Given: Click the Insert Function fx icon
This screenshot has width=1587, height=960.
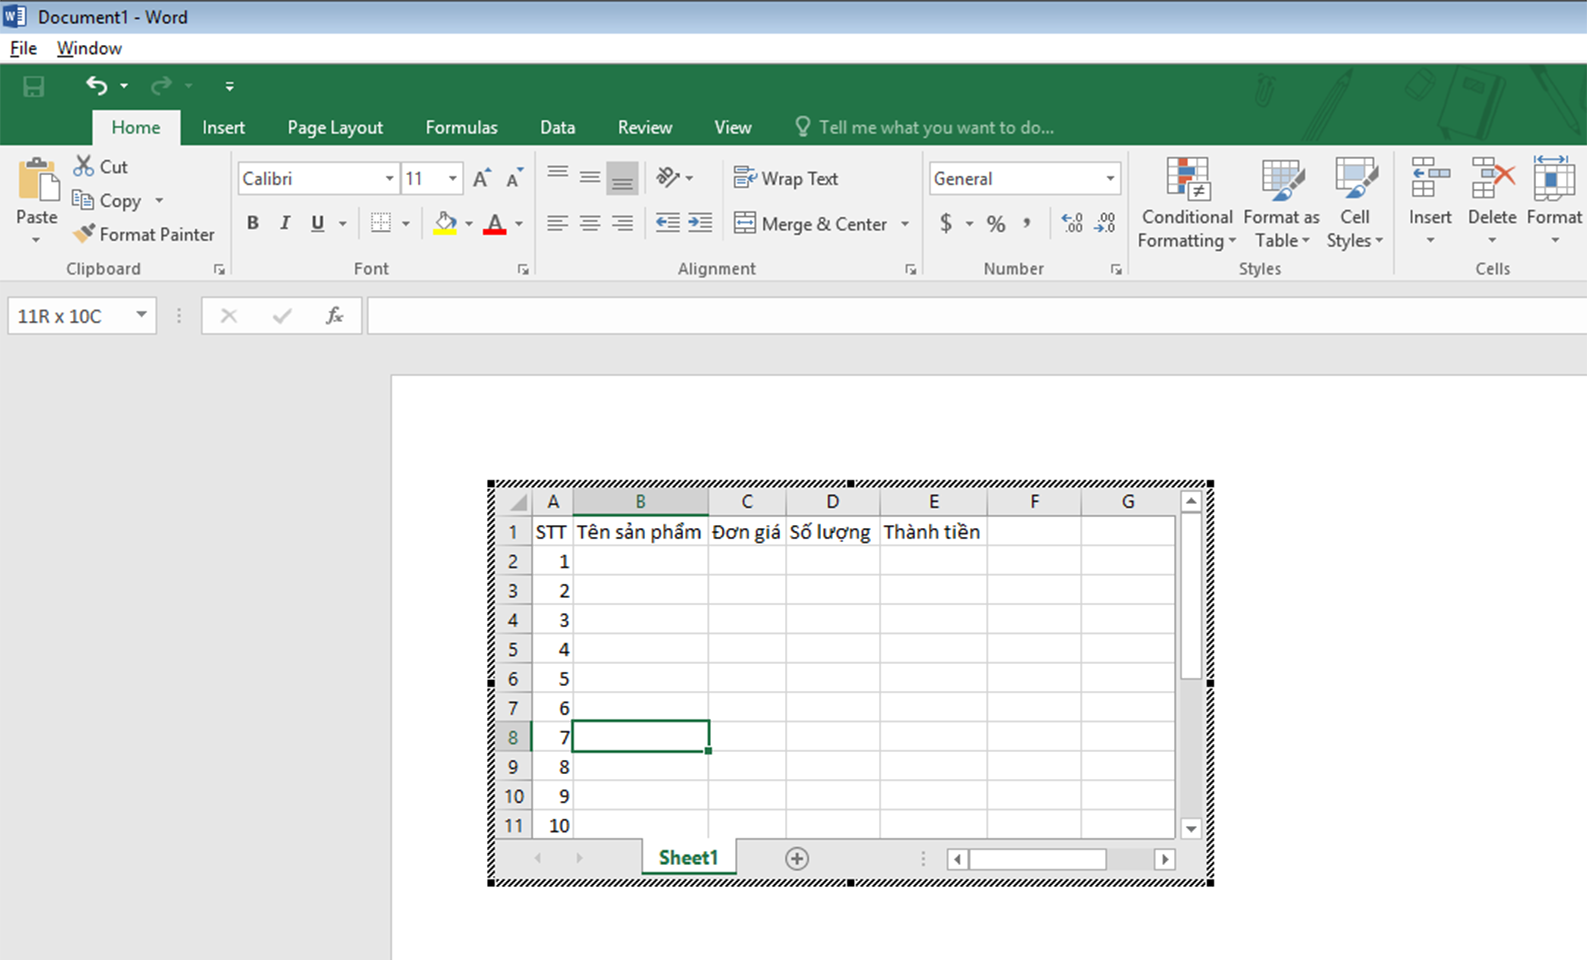Looking at the screenshot, I should pos(334,316).
